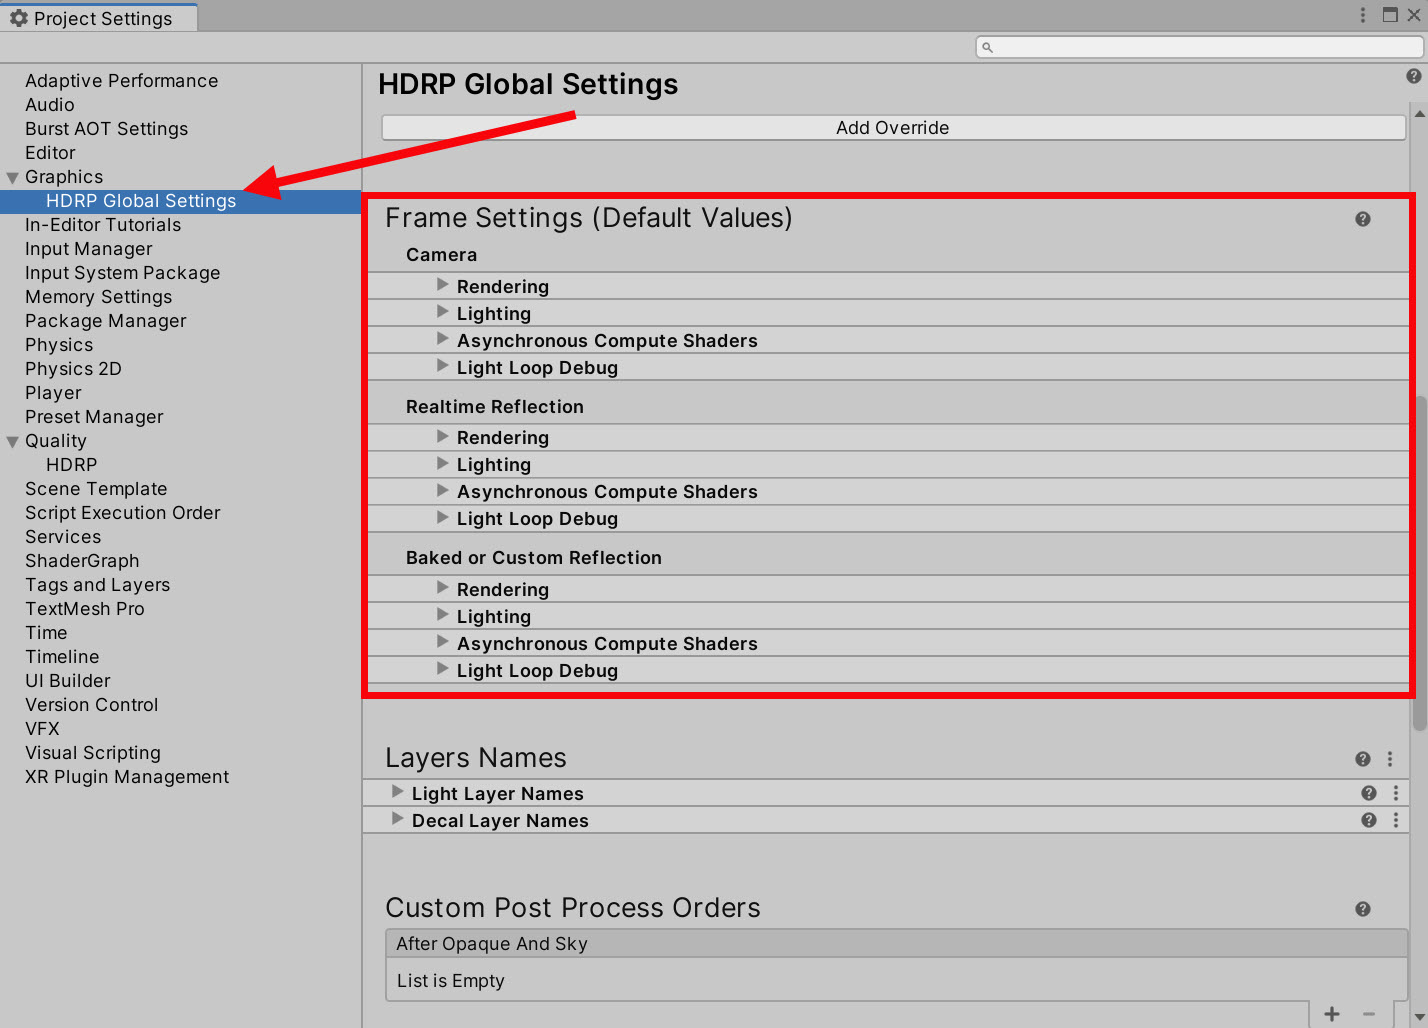
Task: Collapse the Quality category in sidebar
Action: tap(13, 441)
